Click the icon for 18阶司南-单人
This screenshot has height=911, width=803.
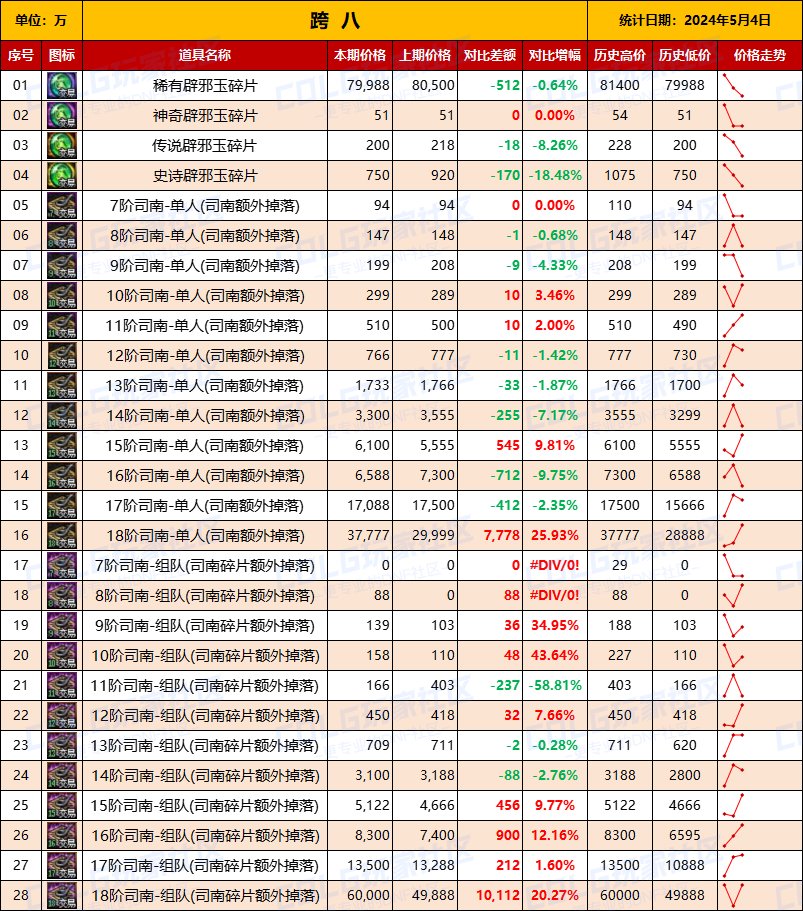pos(62,536)
